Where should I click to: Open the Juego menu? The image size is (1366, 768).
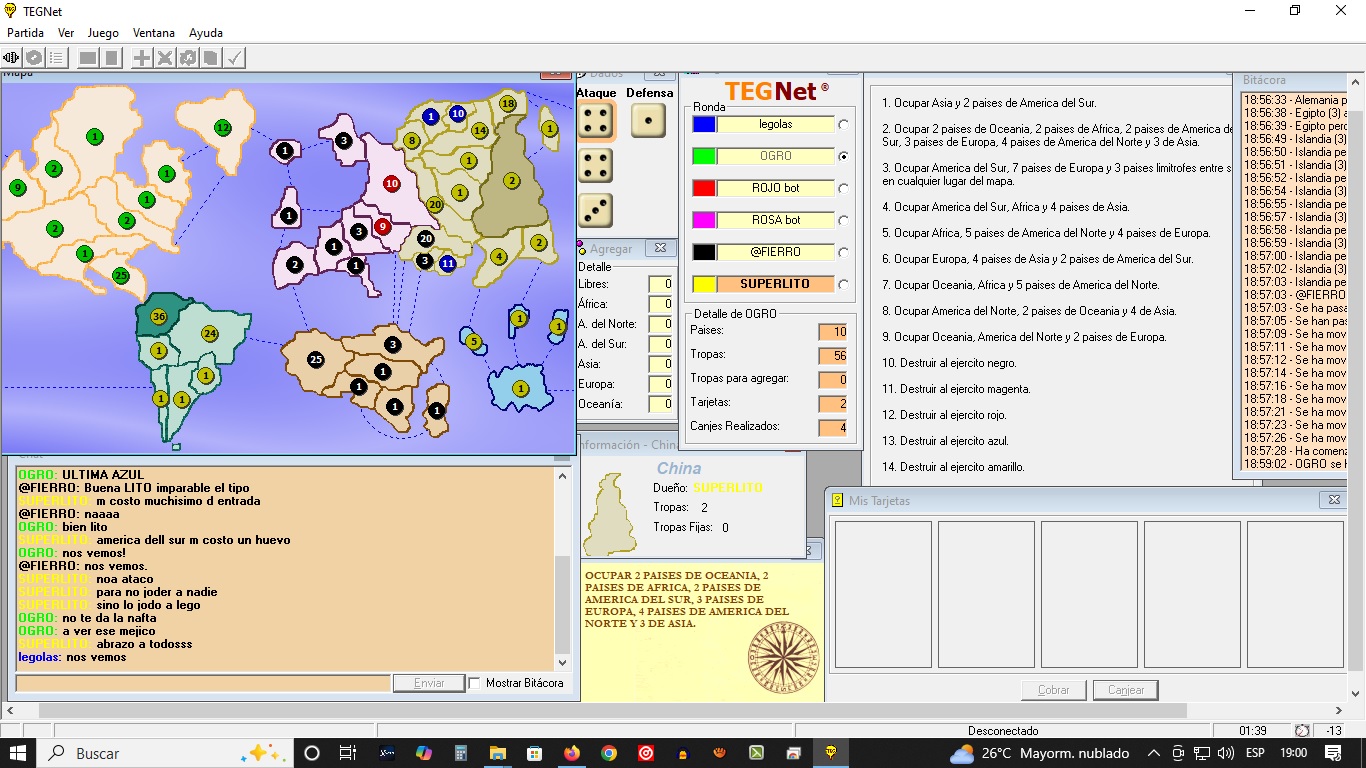pos(103,33)
